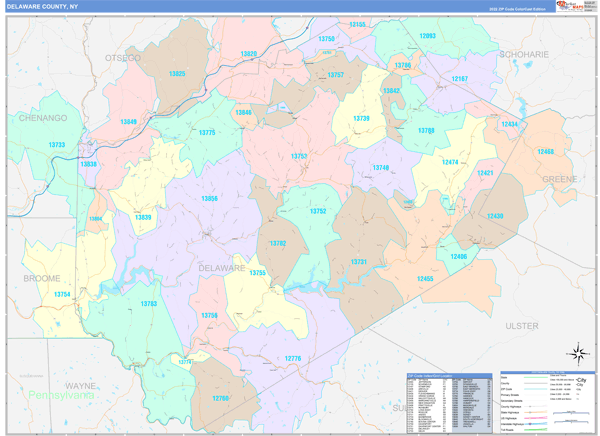
Task: Click the Chenango county label
Action: [42, 118]
